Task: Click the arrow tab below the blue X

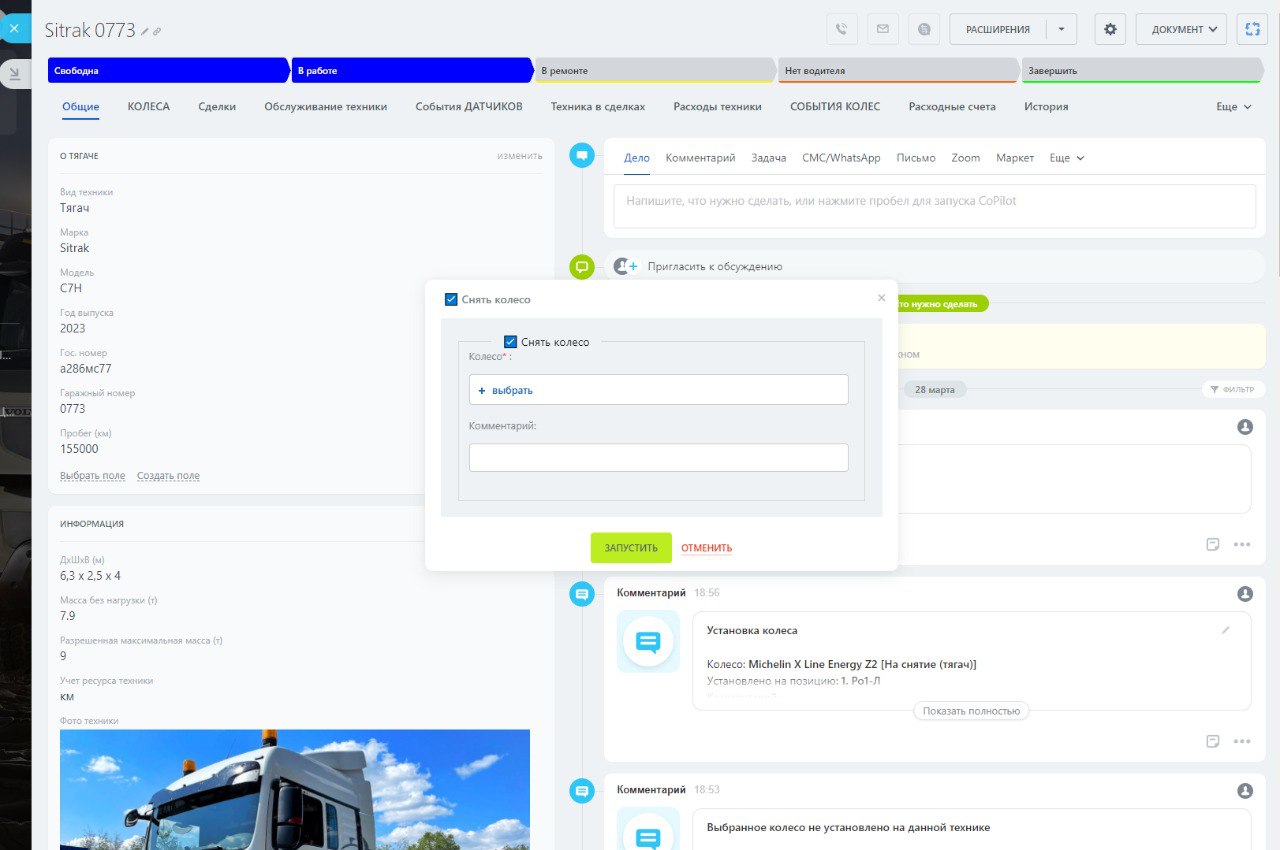Action: (x=14, y=73)
